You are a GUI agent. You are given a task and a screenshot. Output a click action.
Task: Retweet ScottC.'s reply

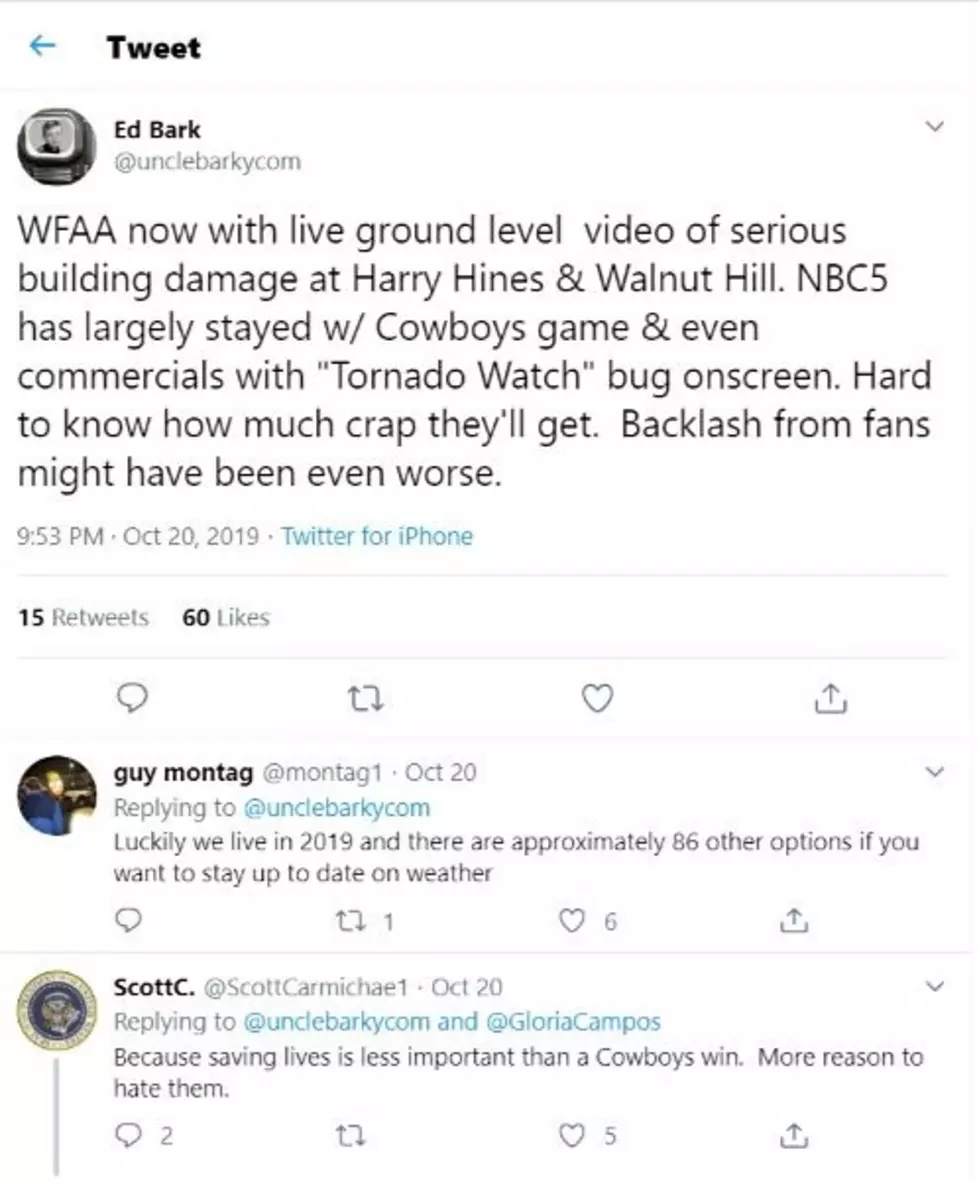coord(351,1136)
